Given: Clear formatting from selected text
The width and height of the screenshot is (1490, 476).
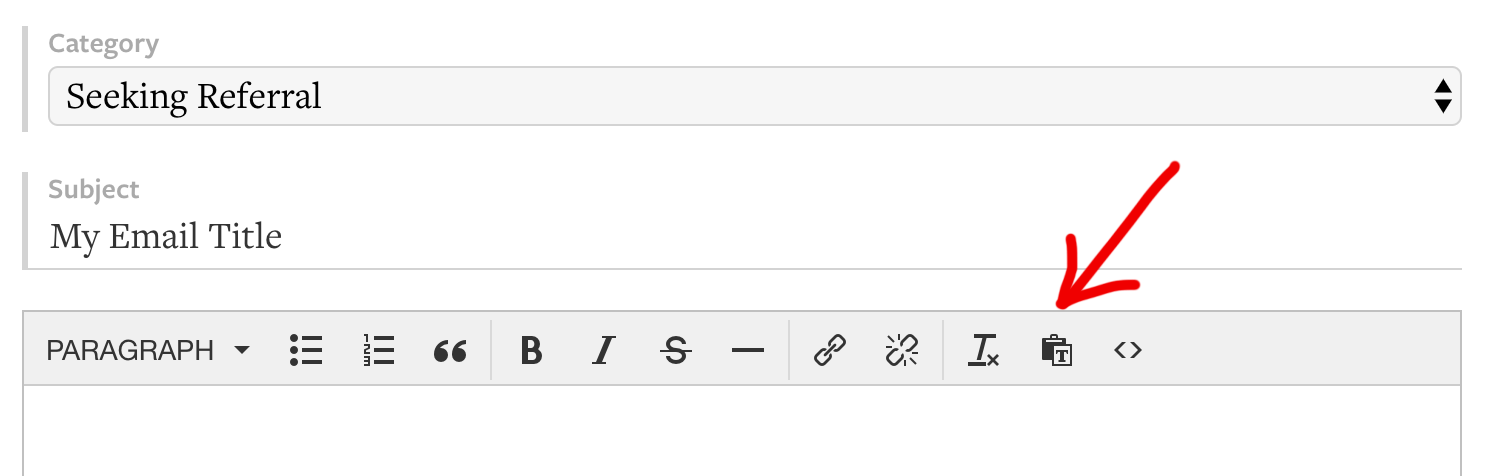Looking at the screenshot, I should [x=983, y=351].
